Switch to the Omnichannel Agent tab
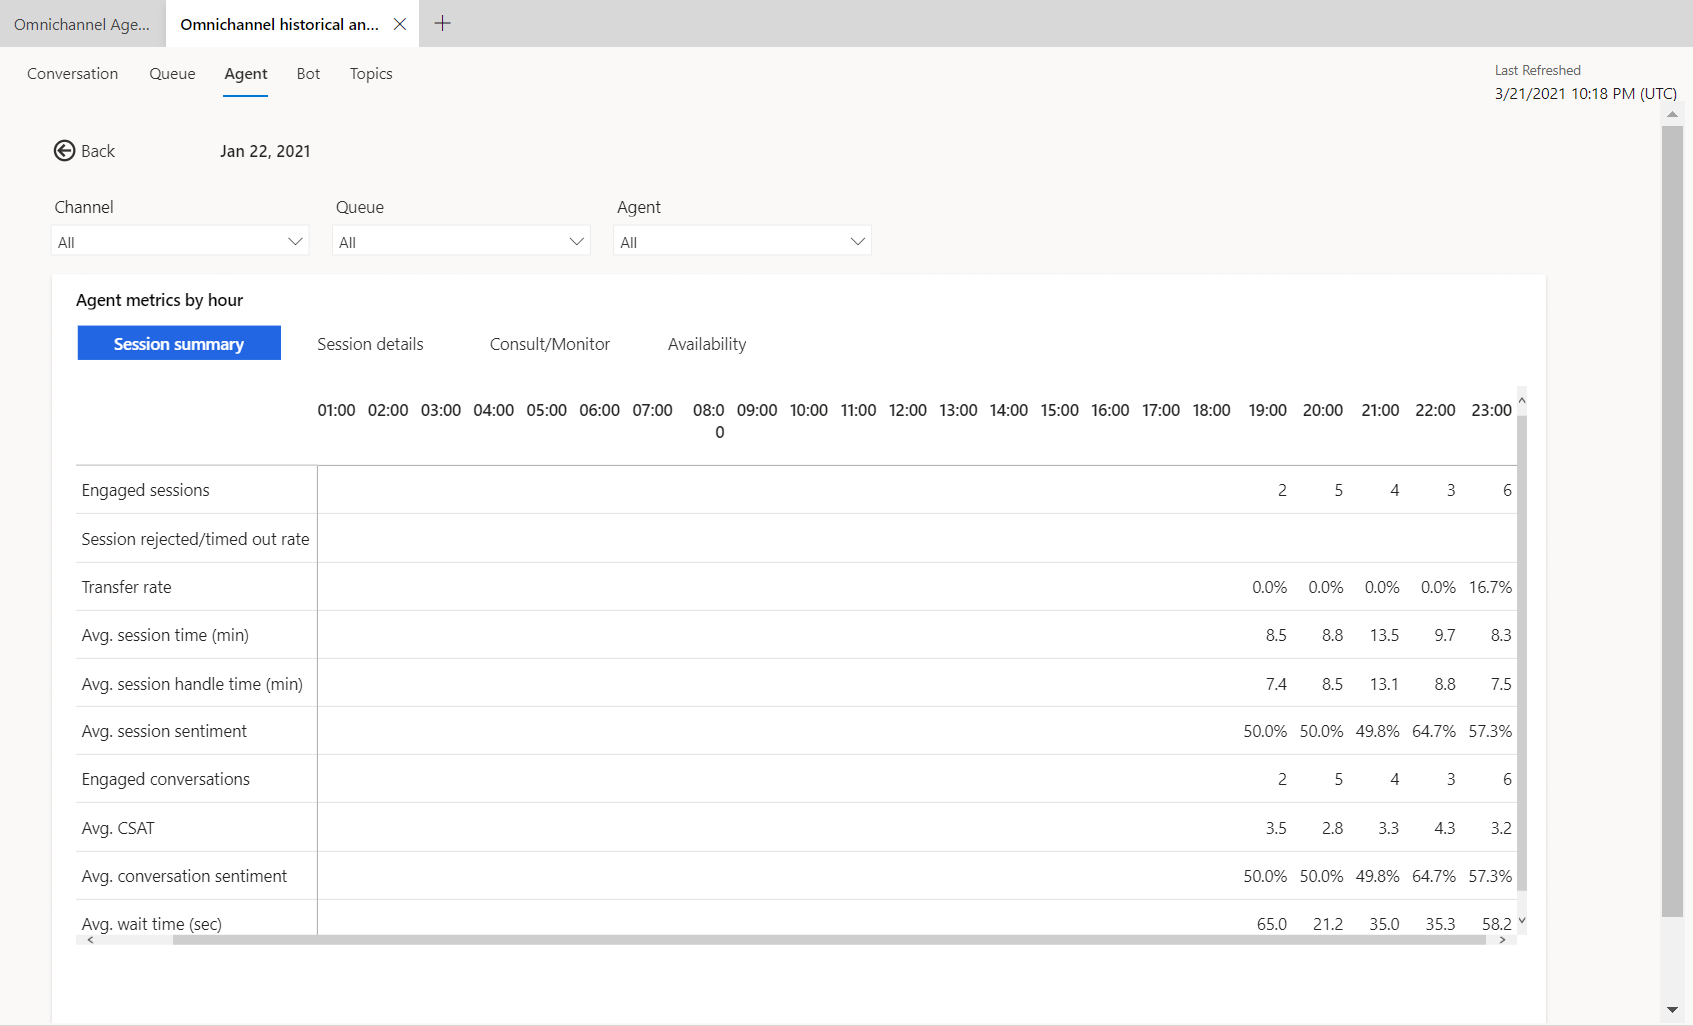 (82, 24)
